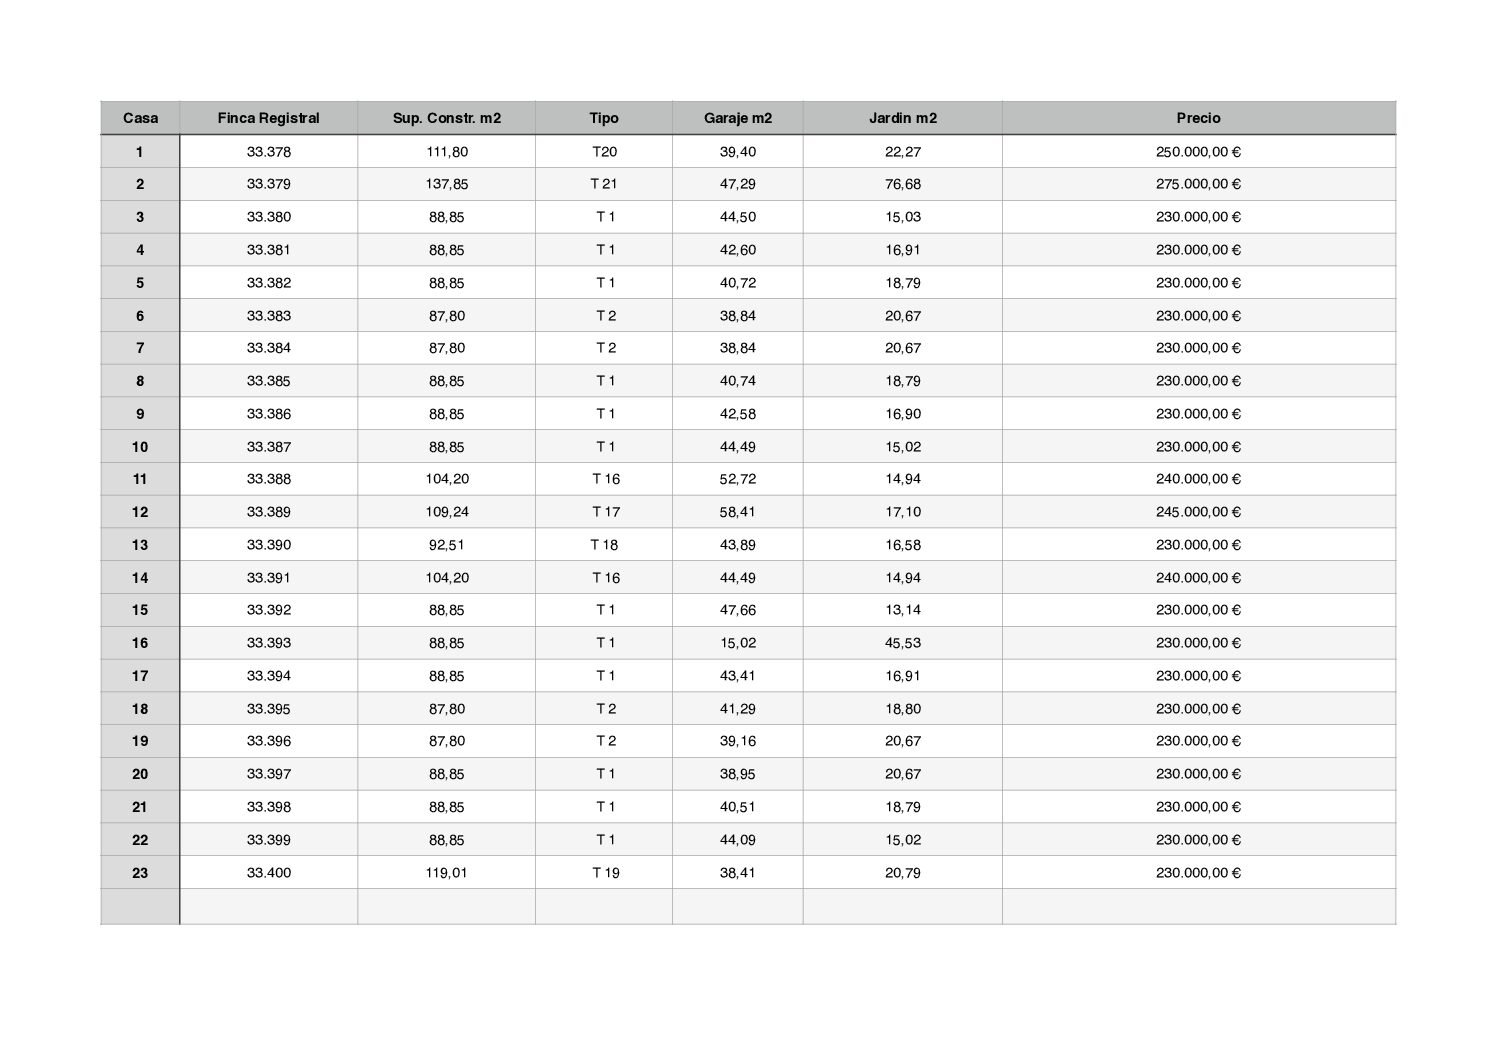The width and height of the screenshot is (1497, 1058).
Task: Click row header for casa 23
Action: [x=140, y=873]
